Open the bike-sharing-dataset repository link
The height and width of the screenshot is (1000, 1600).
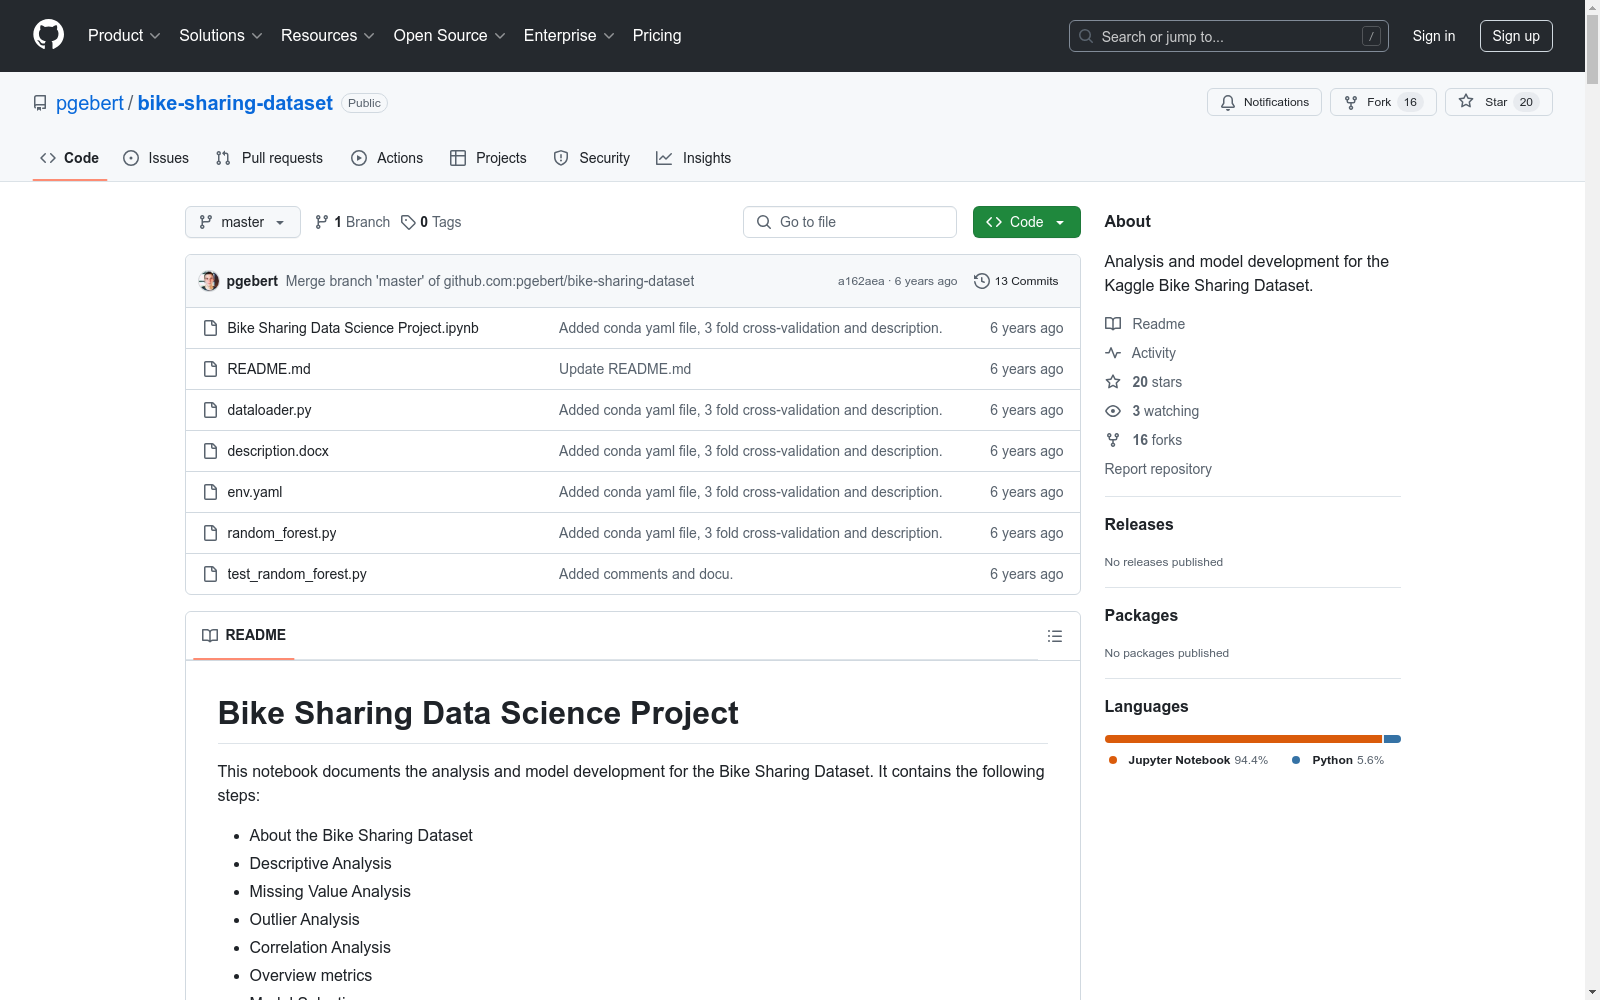click(235, 103)
